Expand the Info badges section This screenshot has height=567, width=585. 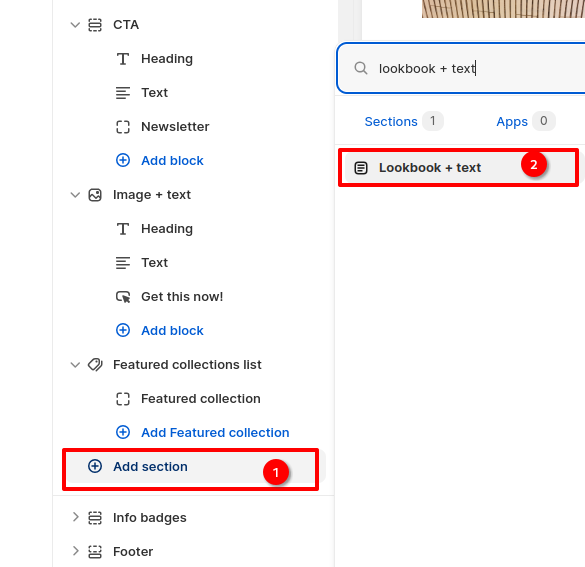[75, 517]
